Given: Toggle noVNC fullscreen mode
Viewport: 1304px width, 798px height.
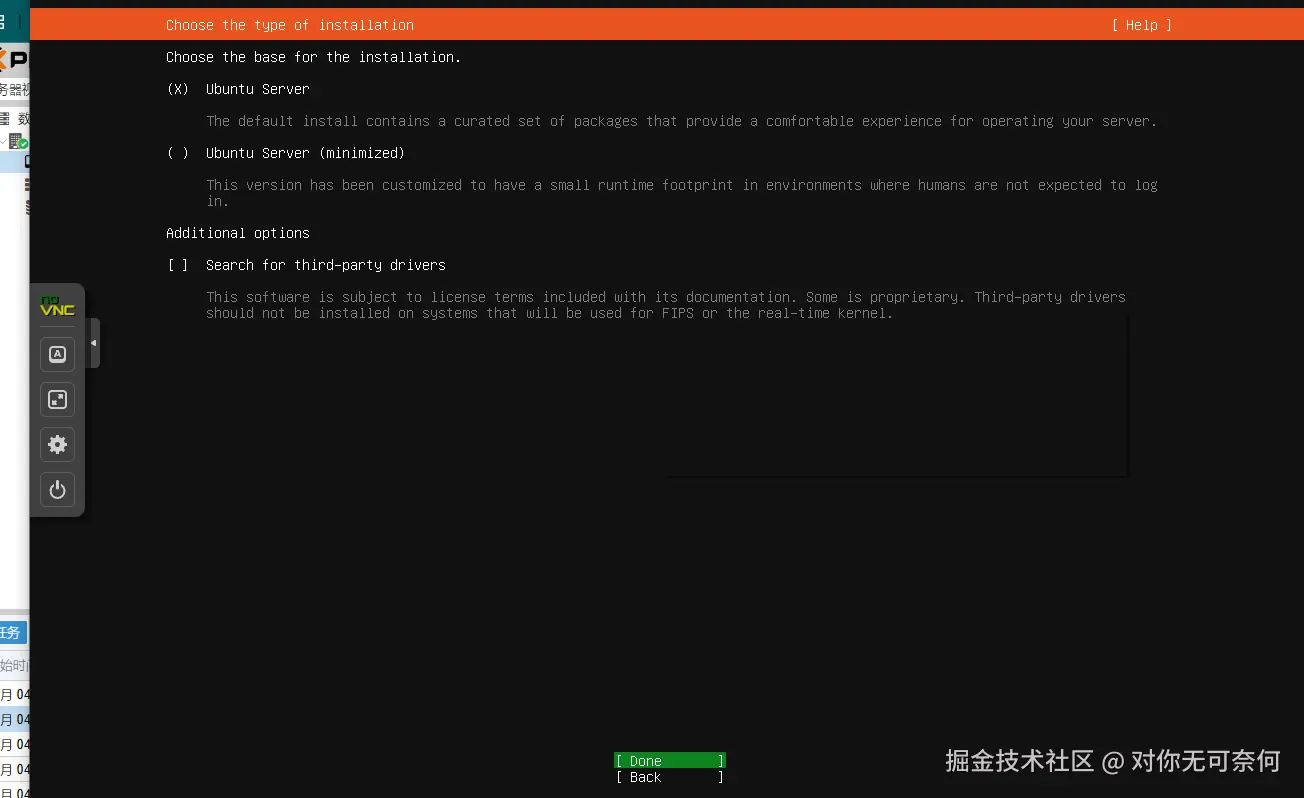Looking at the screenshot, I should click(57, 399).
